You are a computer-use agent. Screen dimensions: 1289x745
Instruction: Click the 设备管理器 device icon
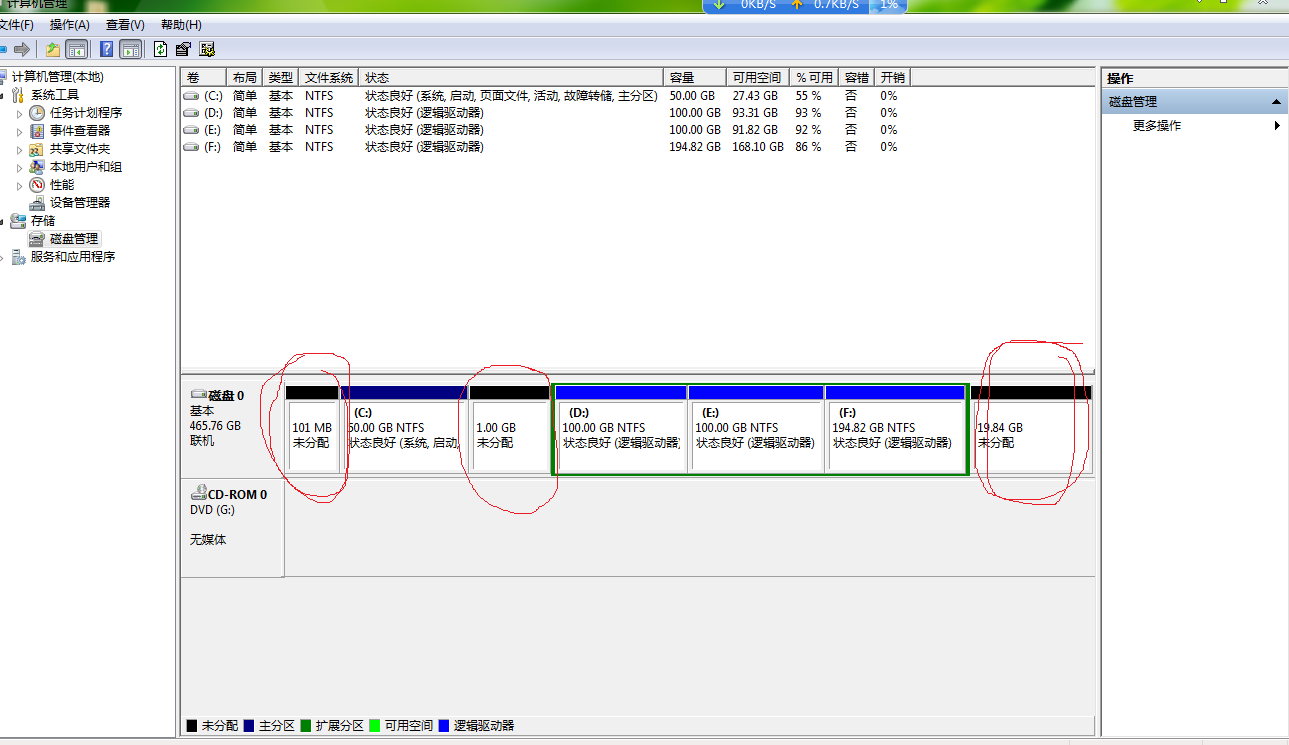pyautogui.click(x=37, y=203)
